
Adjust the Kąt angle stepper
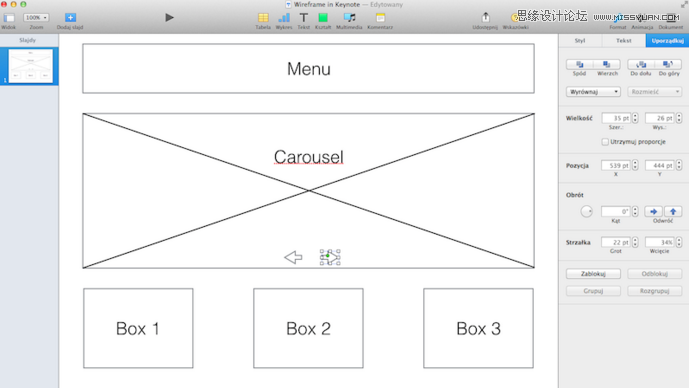tap(635, 212)
